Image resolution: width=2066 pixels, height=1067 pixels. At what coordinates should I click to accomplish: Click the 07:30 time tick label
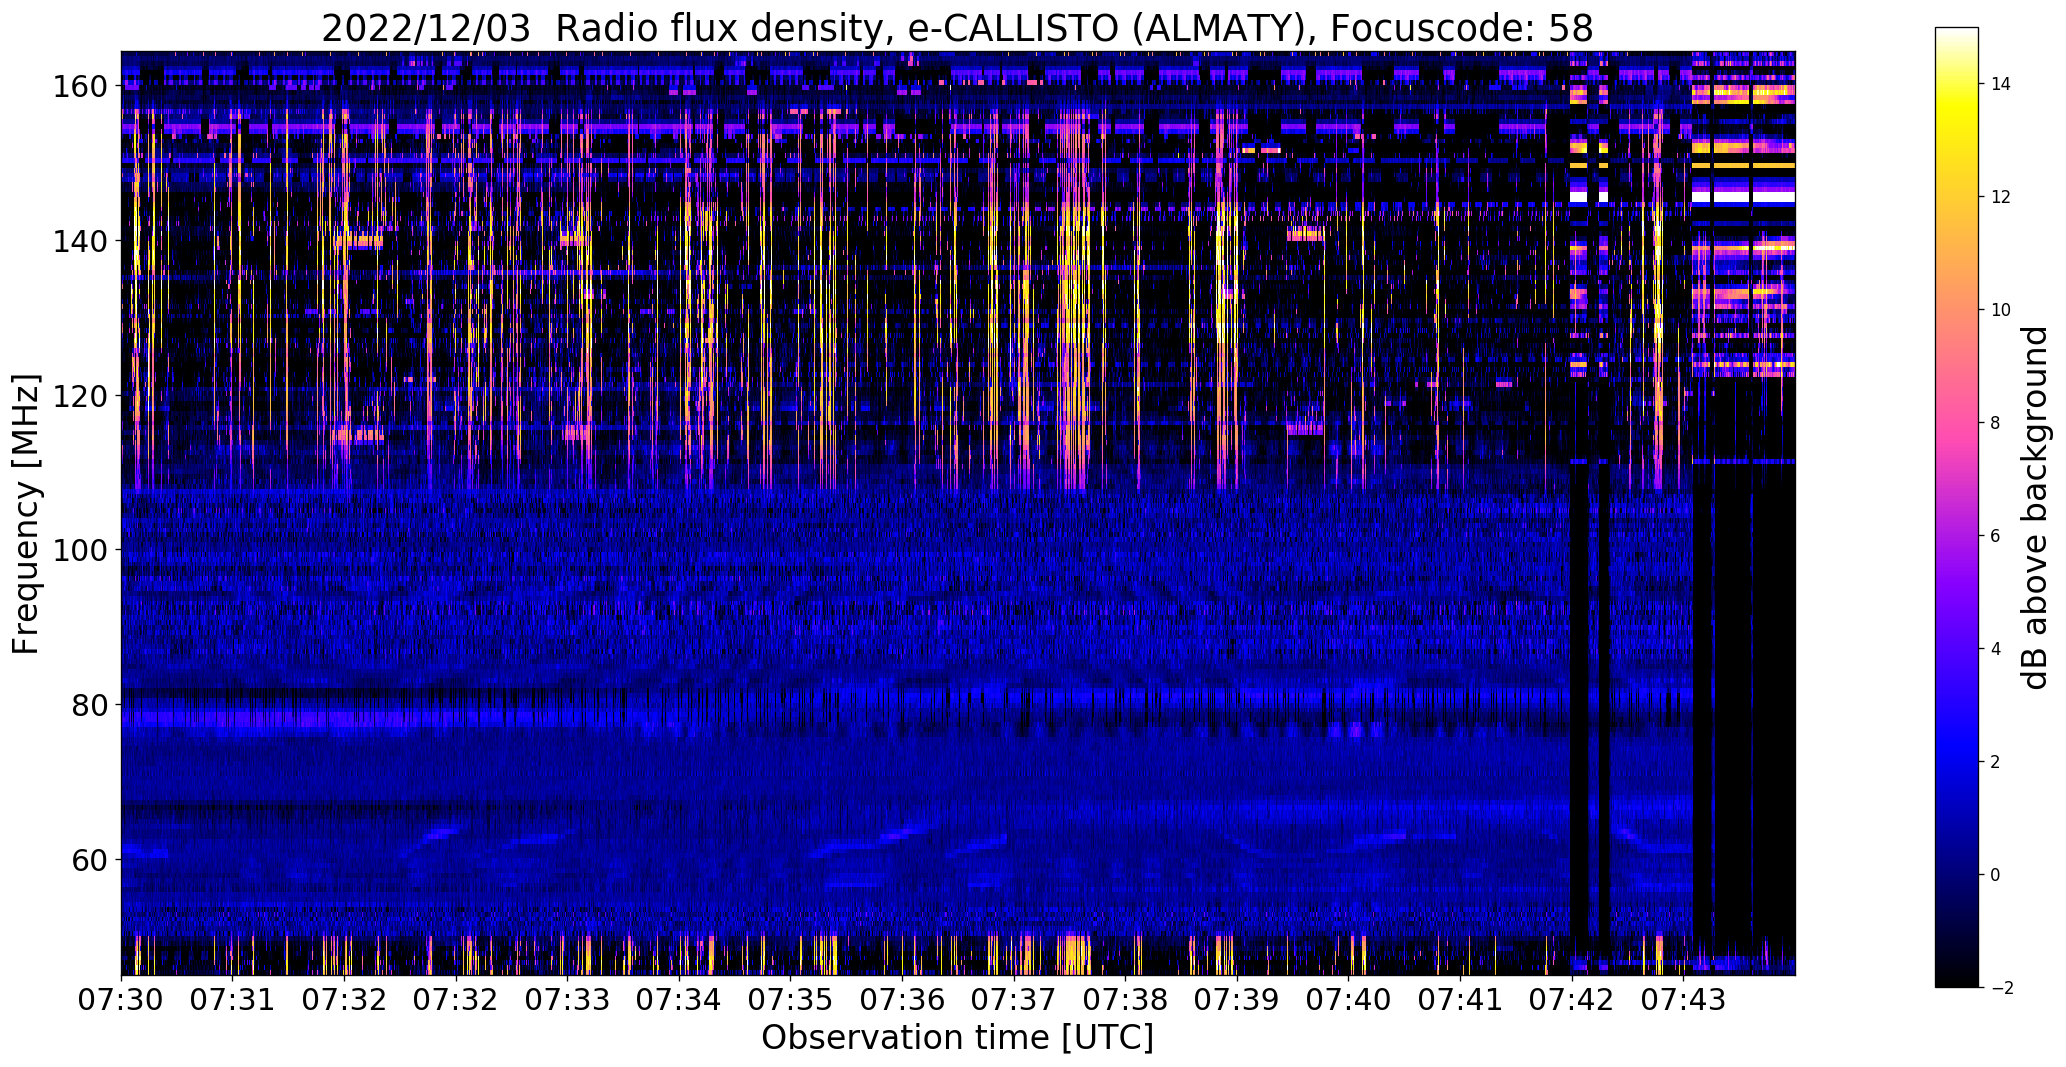(121, 1000)
